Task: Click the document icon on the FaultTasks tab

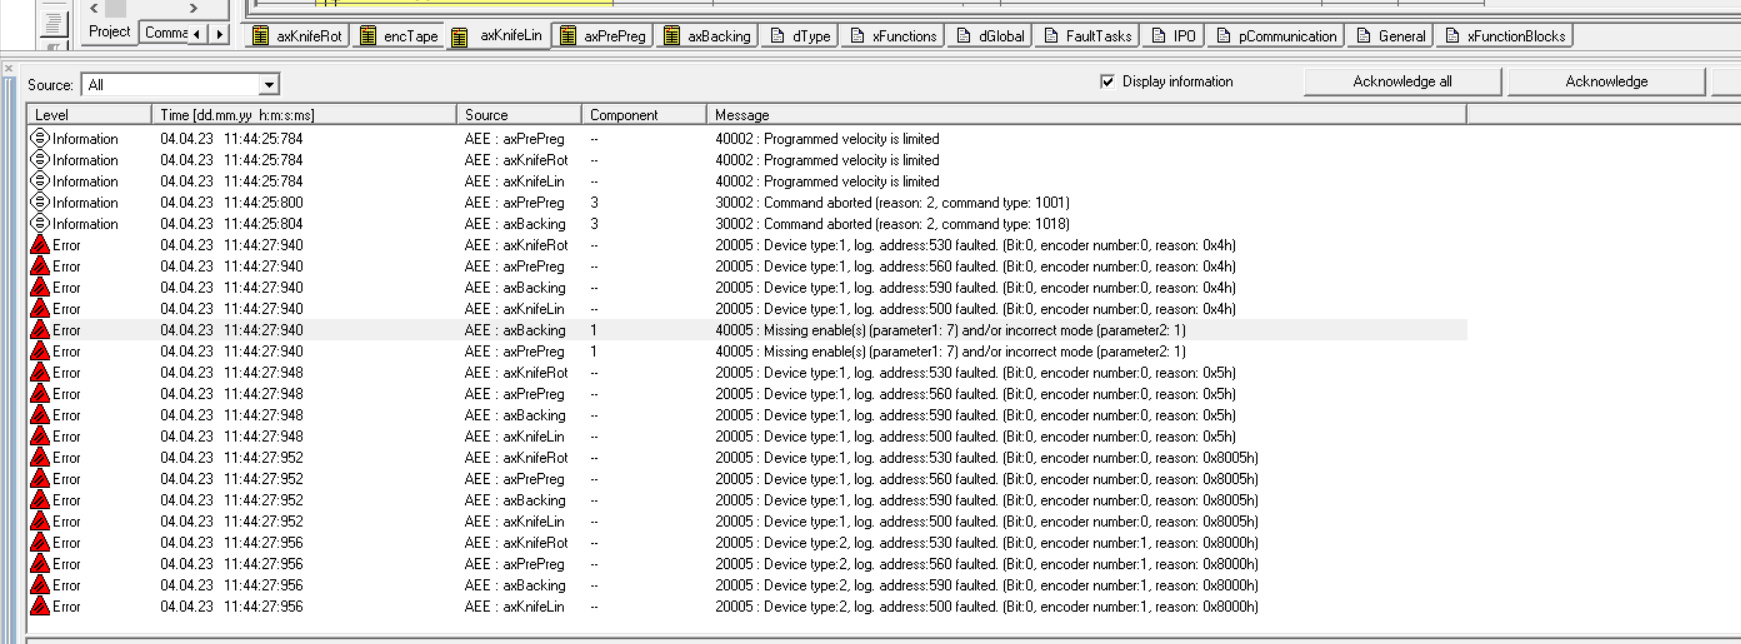Action: [1051, 36]
